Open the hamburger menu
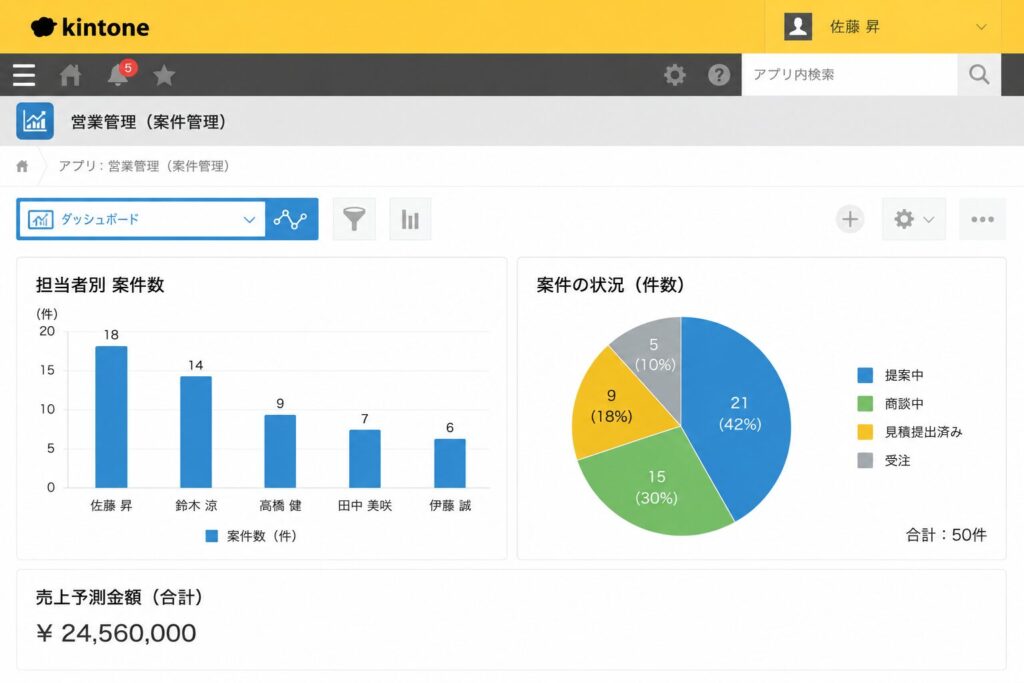Screen dimensions: 1024x683 tap(24, 74)
